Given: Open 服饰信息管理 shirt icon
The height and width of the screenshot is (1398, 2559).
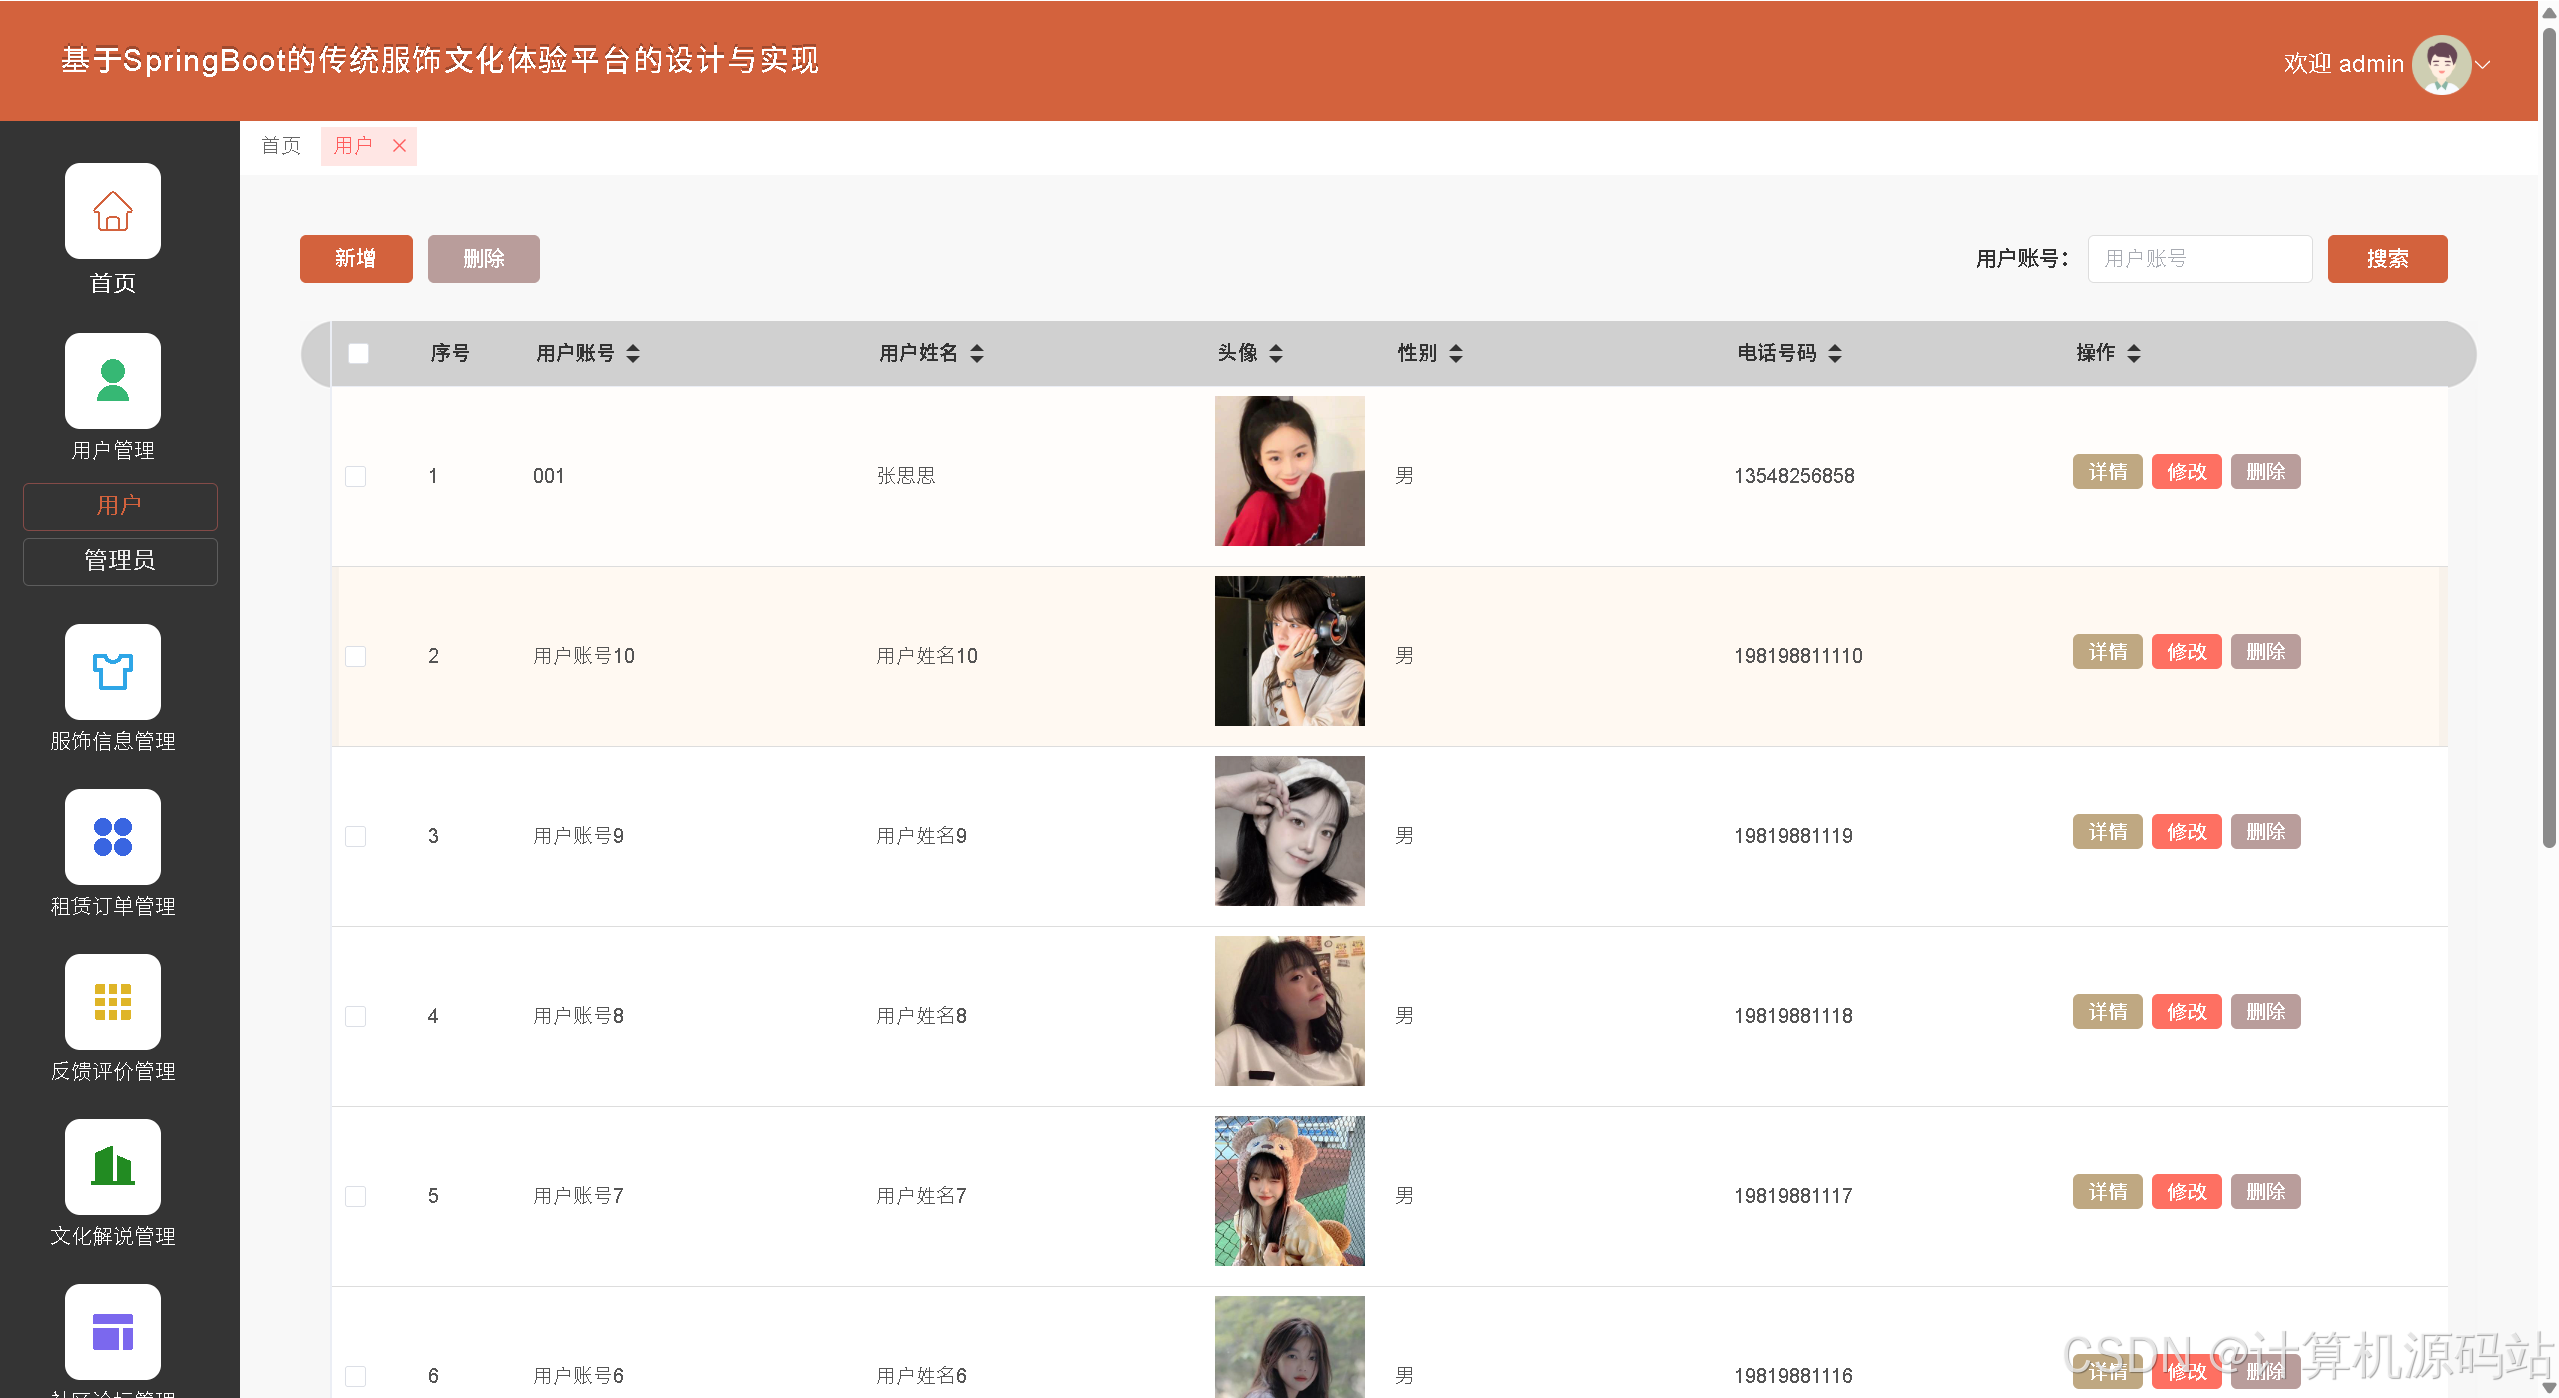Looking at the screenshot, I should (112, 672).
